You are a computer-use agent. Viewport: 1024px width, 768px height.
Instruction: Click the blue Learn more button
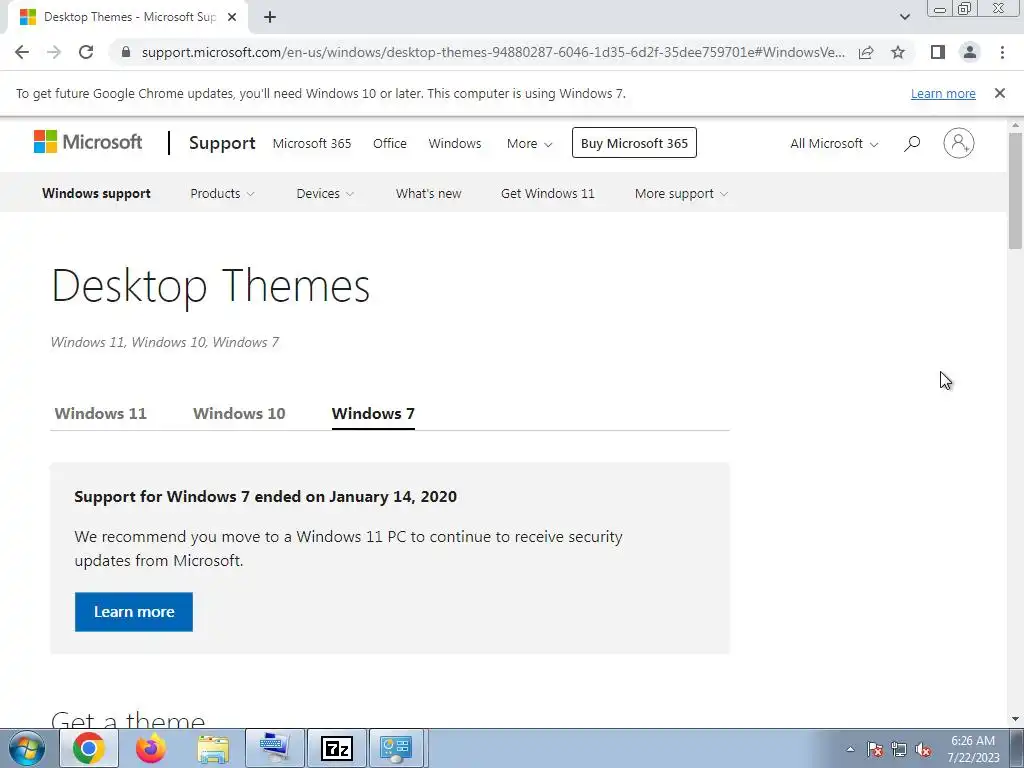(x=133, y=612)
